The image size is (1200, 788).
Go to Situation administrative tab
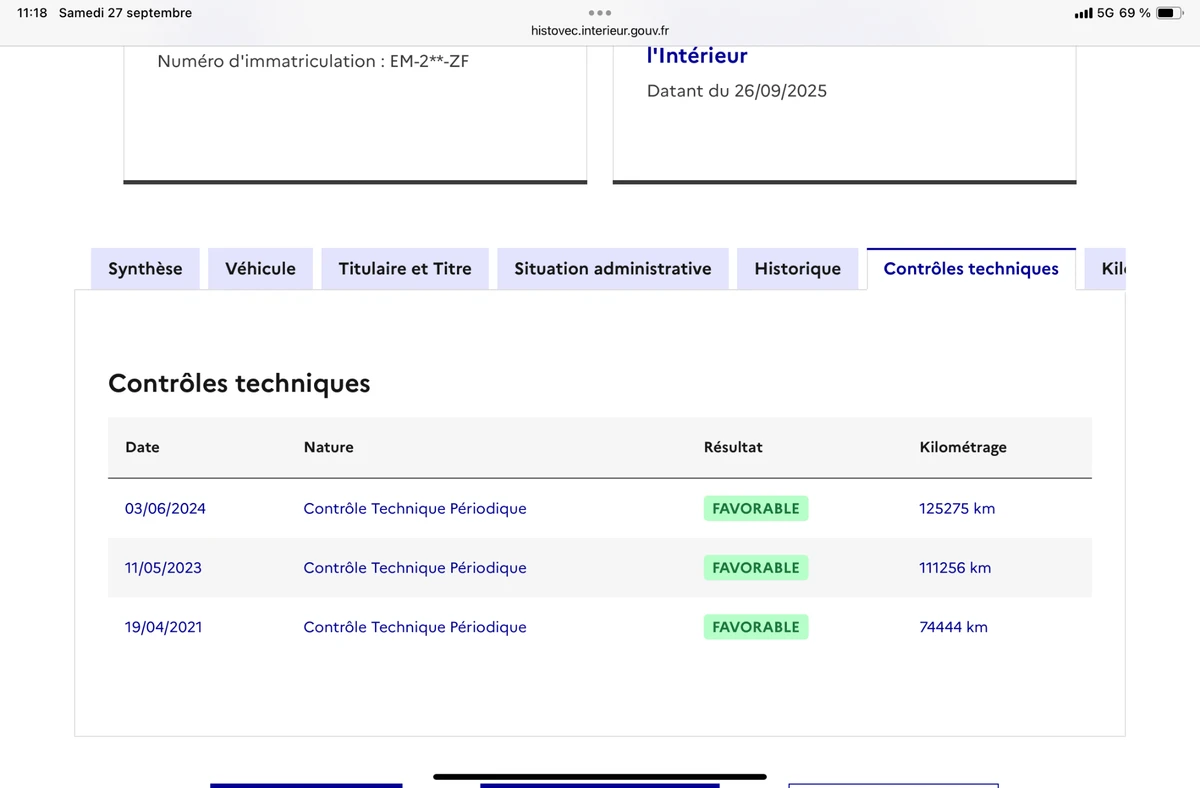613,269
